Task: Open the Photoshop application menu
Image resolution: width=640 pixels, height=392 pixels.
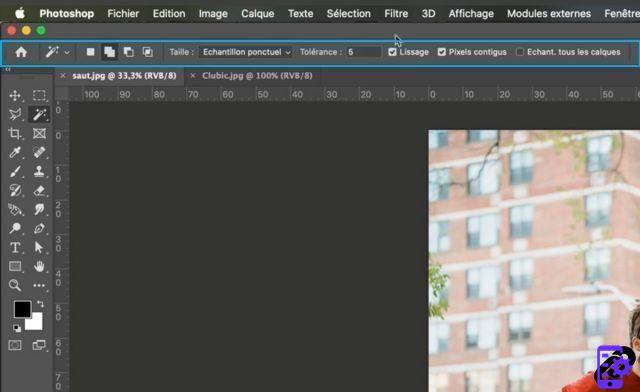Action: click(67, 13)
